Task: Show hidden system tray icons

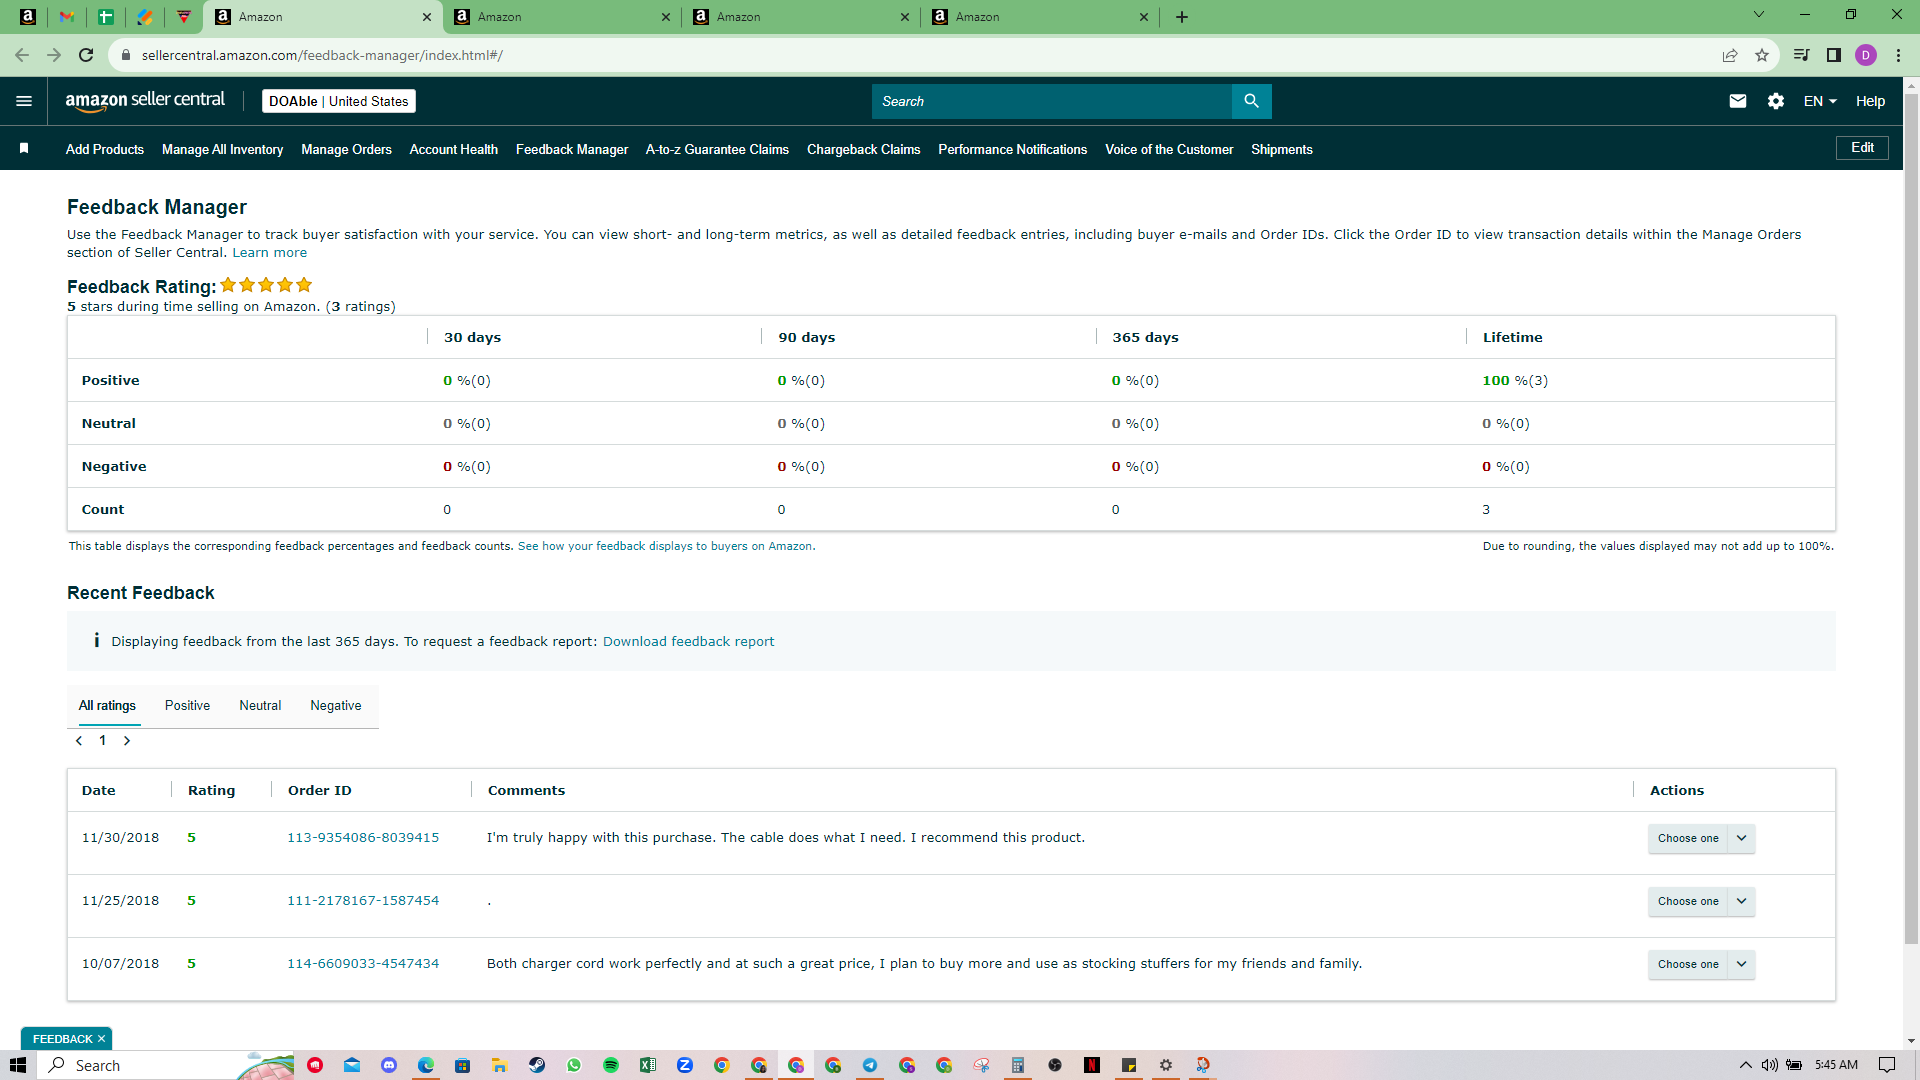Action: tap(1746, 1065)
